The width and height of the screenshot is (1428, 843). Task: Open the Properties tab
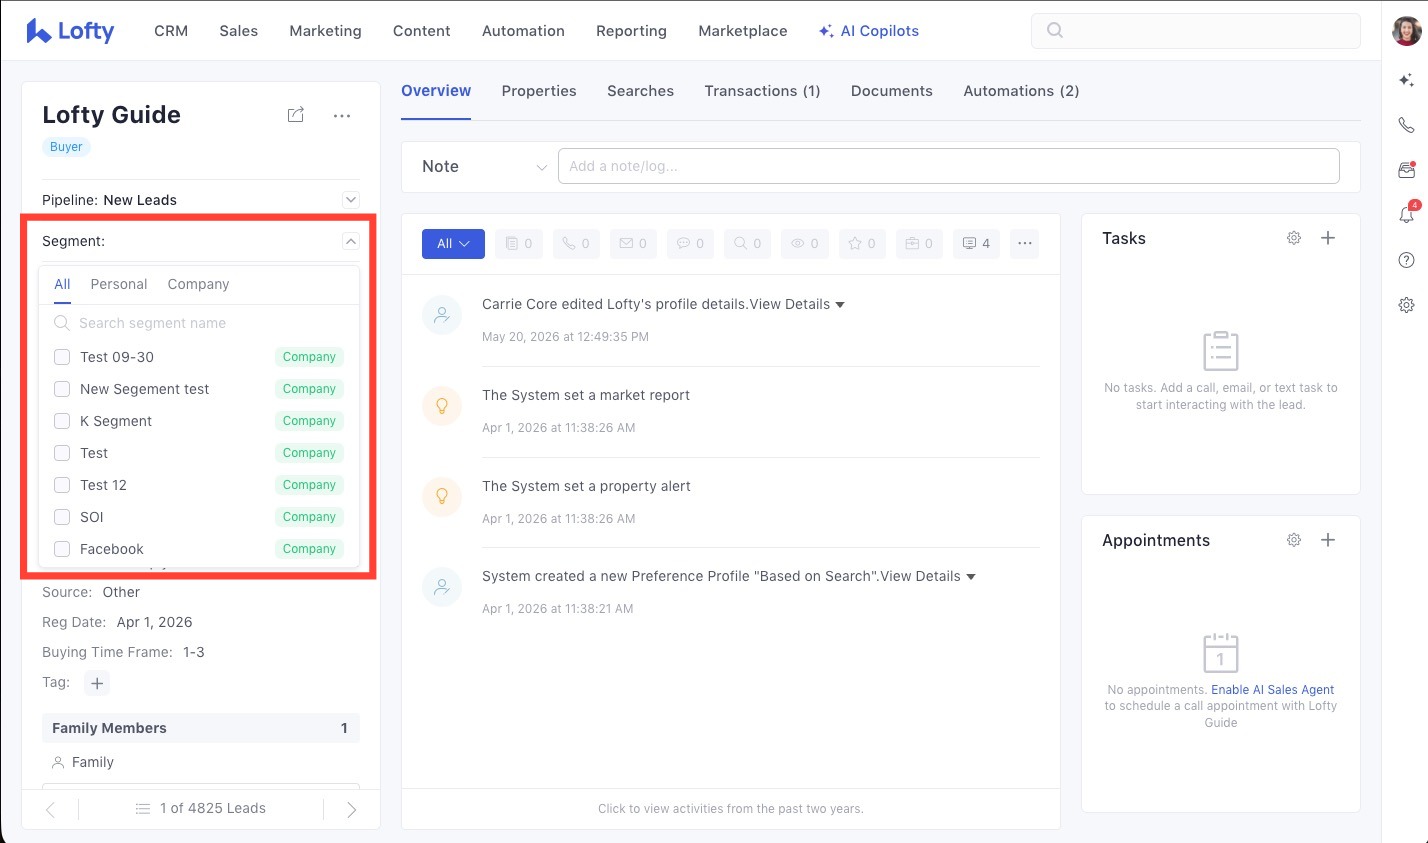(x=539, y=91)
